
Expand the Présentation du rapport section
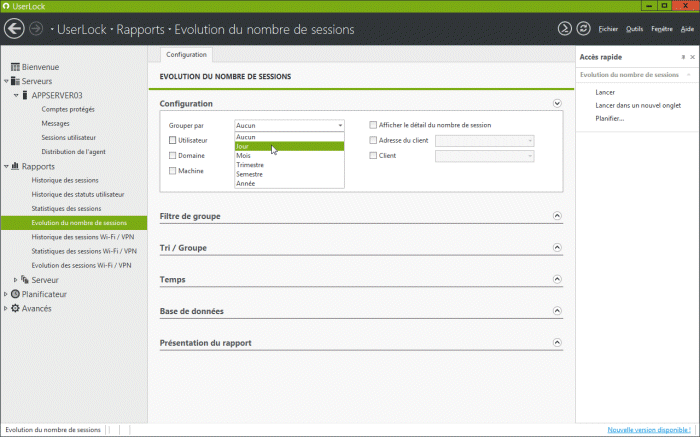(x=557, y=343)
